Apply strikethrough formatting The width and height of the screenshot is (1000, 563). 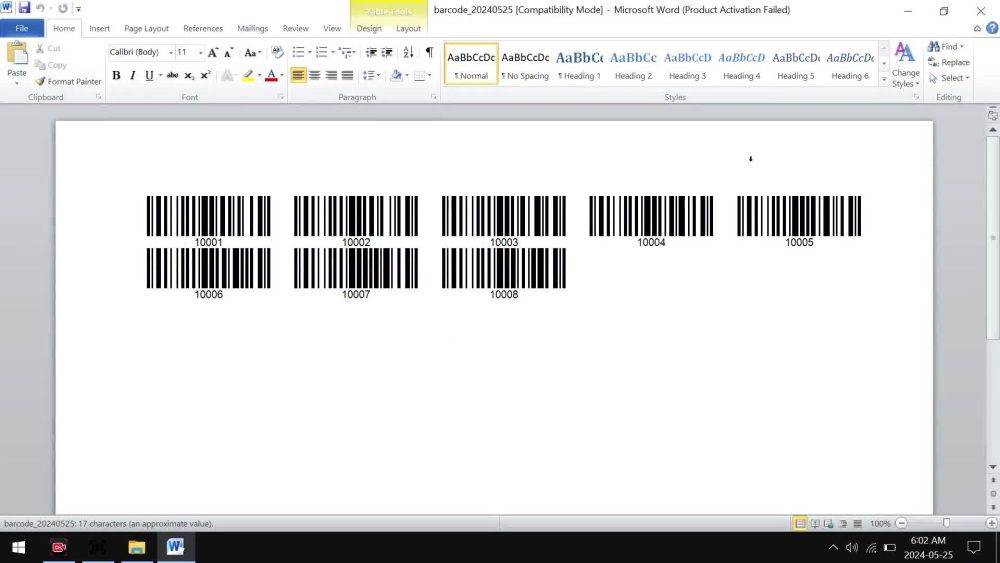[172, 75]
